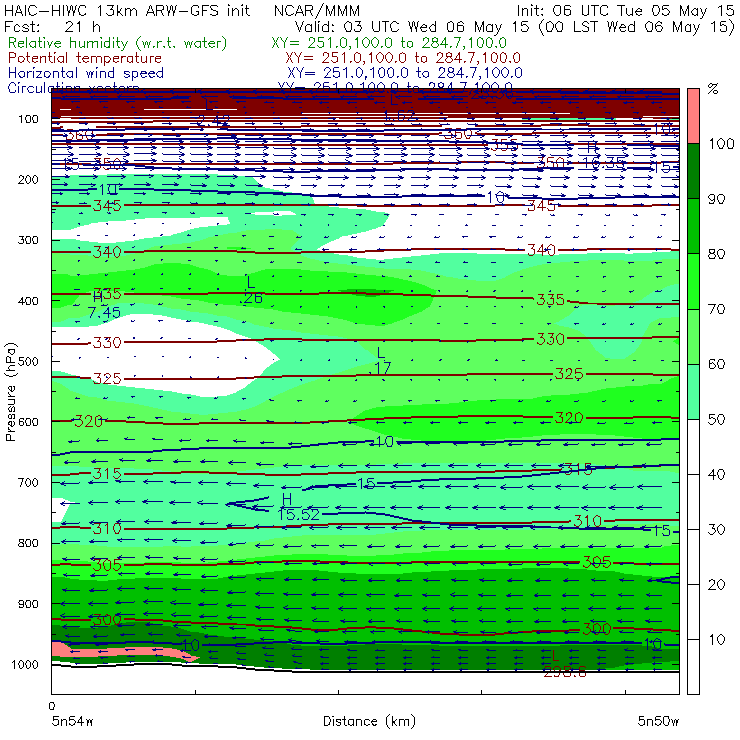Viewport: 740px width, 740px height.
Task: Click the 'H 7.45' maximum marker
Action: [x=104, y=305]
